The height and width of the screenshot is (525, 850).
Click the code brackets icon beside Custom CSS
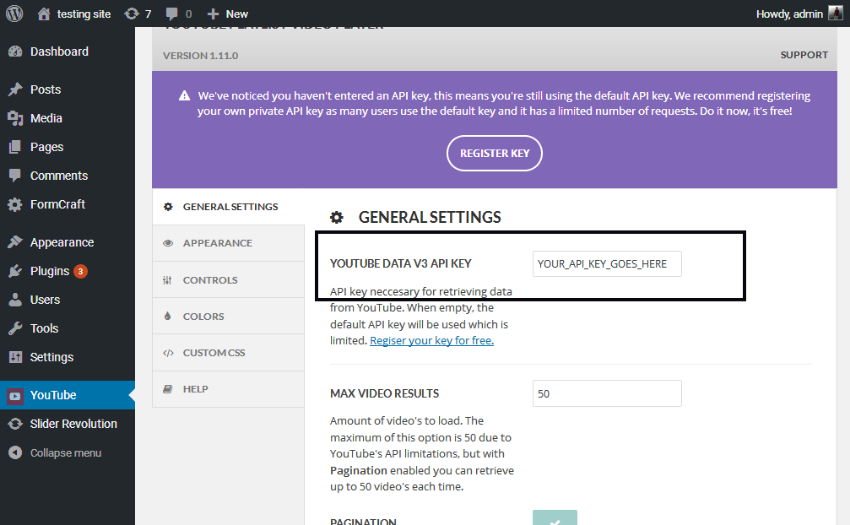[x=168, y=353]
